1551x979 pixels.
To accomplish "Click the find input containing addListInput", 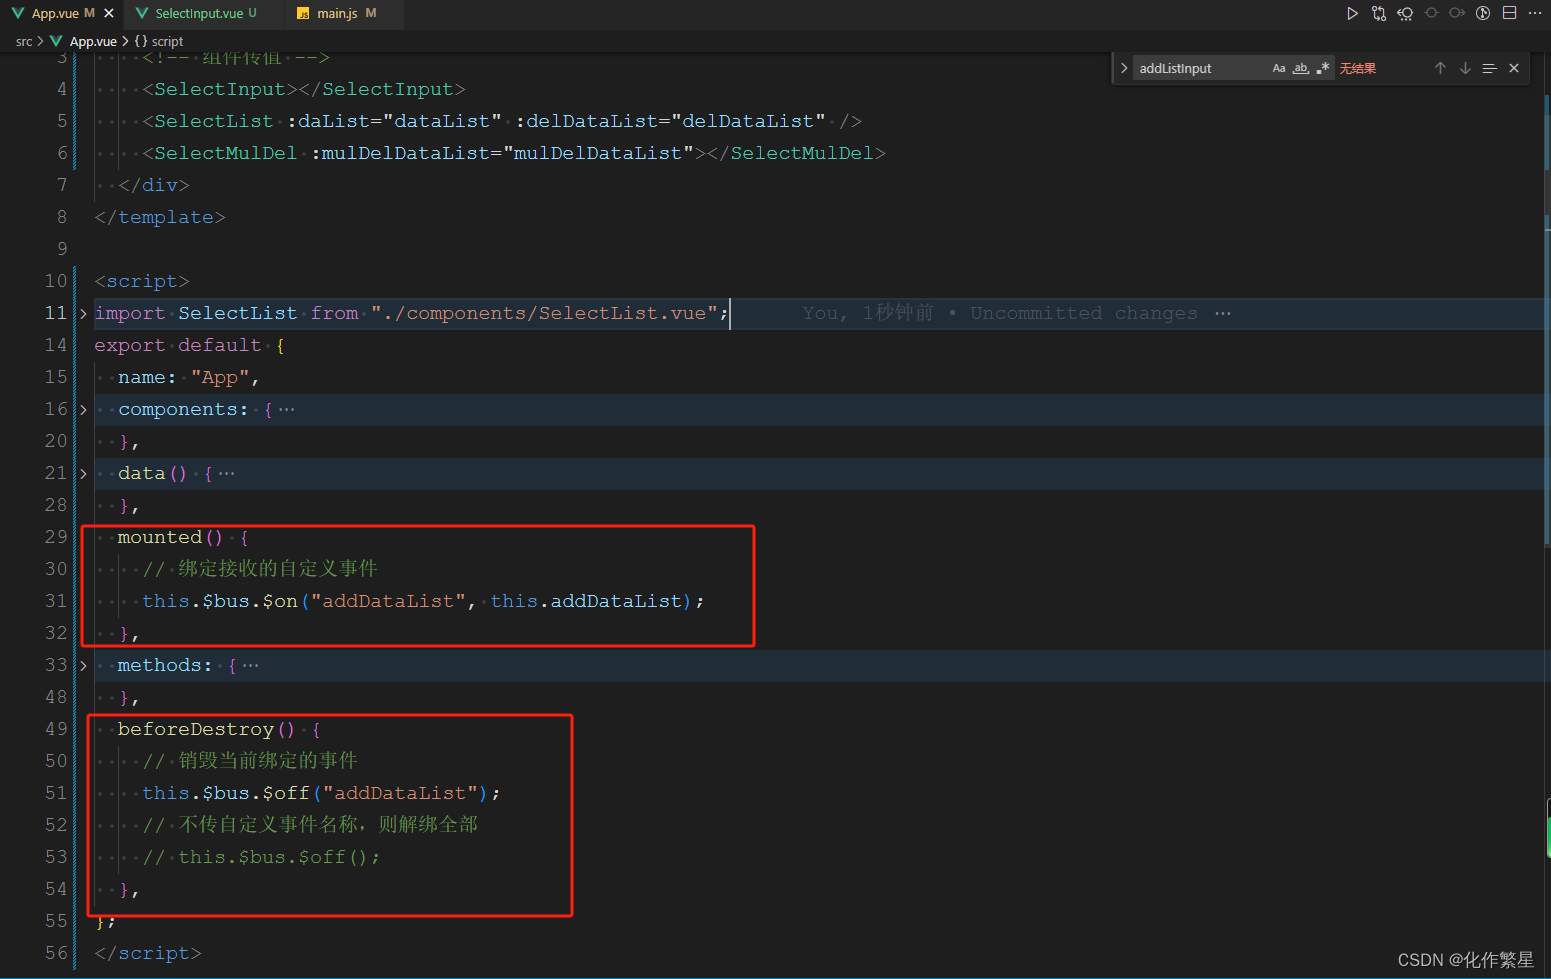I will pos(1200,68).
